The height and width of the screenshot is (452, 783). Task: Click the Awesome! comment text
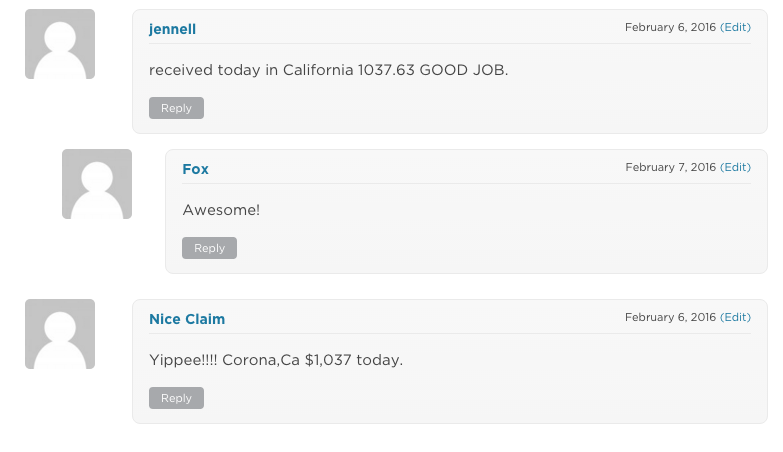(221, 210)
